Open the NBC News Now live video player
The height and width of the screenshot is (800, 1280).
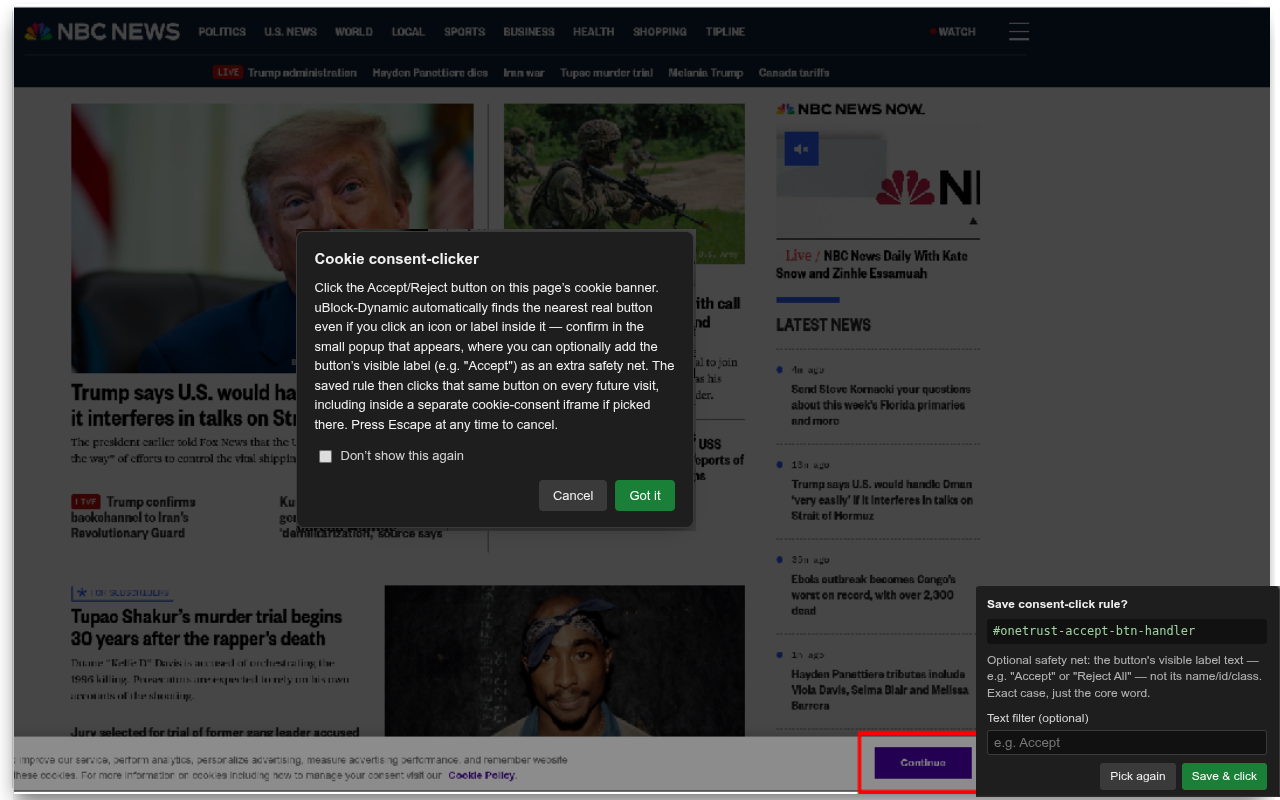coord(878,180)
